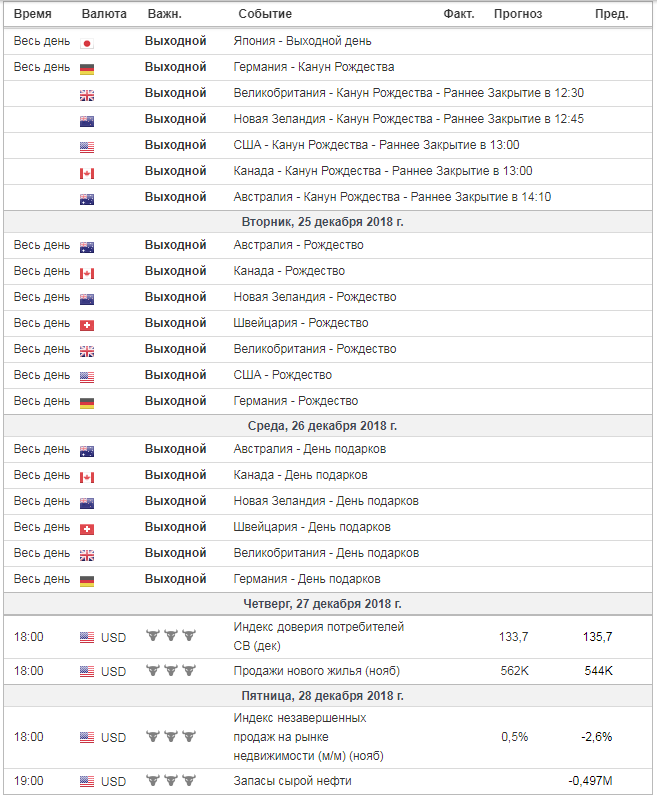This screenshot has height=798, width=657.
Task: Click the US flag in США - Рождество row
Action: coord(87,376)
